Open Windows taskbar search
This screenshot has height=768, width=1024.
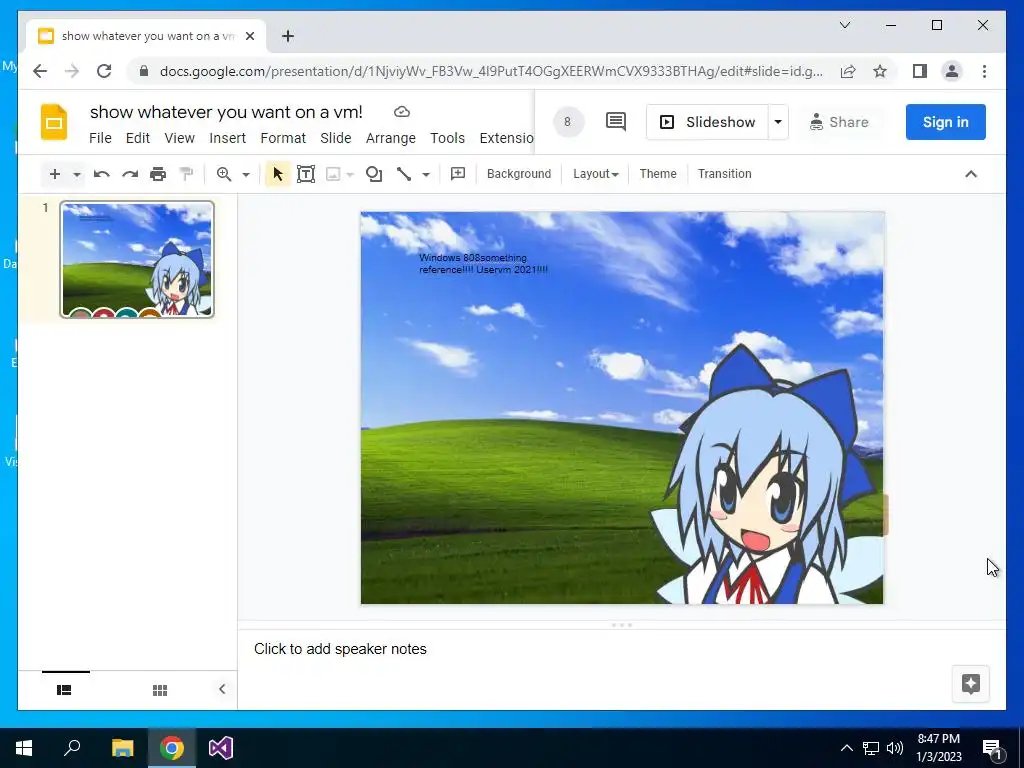coord(72,748)
